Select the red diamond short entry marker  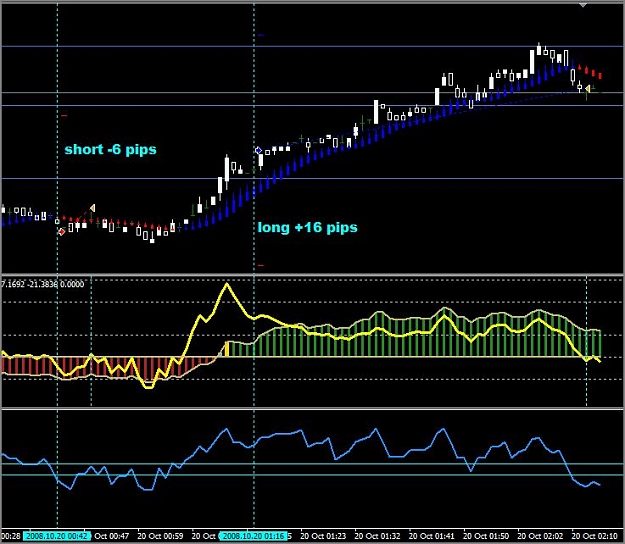pos(62,232)
